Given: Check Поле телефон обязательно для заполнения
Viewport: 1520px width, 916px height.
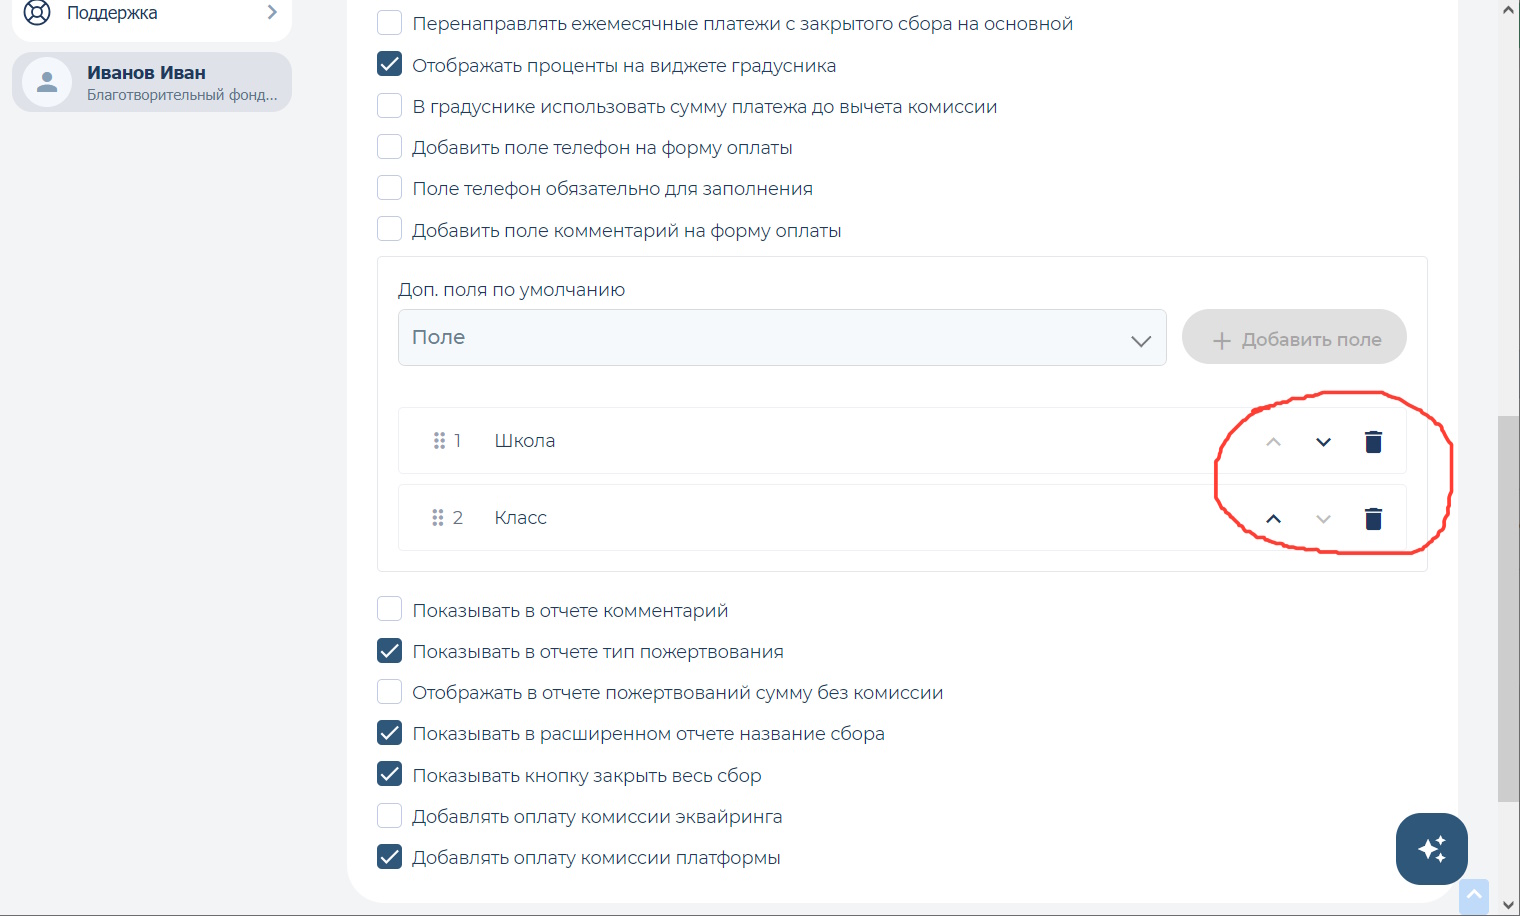Looking at the screenshot, I should point(390,188).
